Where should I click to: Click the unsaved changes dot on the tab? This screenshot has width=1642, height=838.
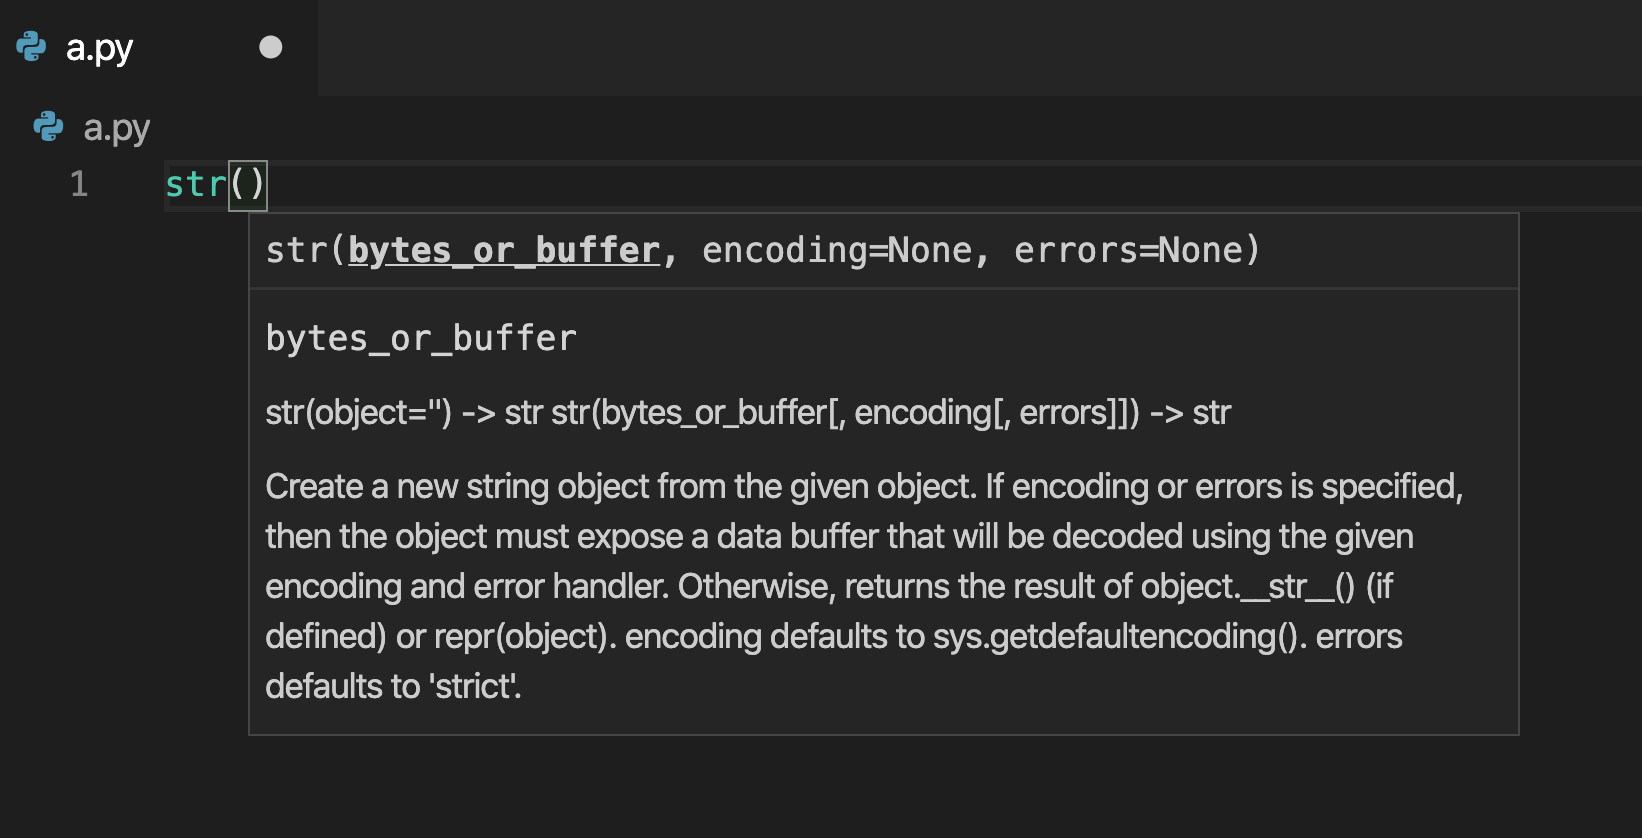269,47
